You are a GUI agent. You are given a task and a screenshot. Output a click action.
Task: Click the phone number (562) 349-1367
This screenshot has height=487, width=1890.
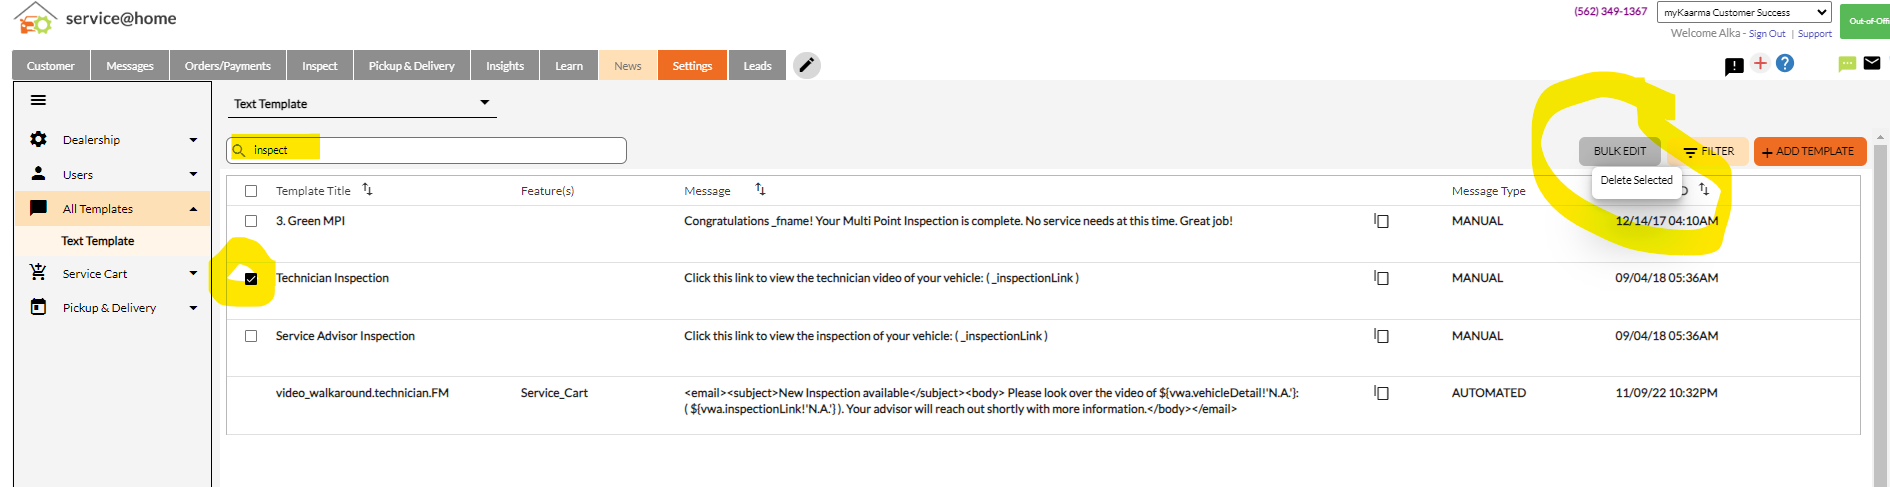click(1610, 12)
